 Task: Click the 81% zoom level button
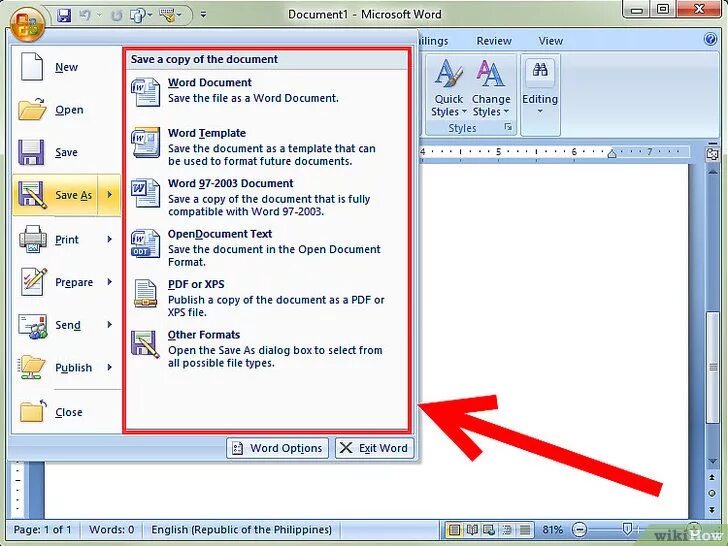coord(552,530)
